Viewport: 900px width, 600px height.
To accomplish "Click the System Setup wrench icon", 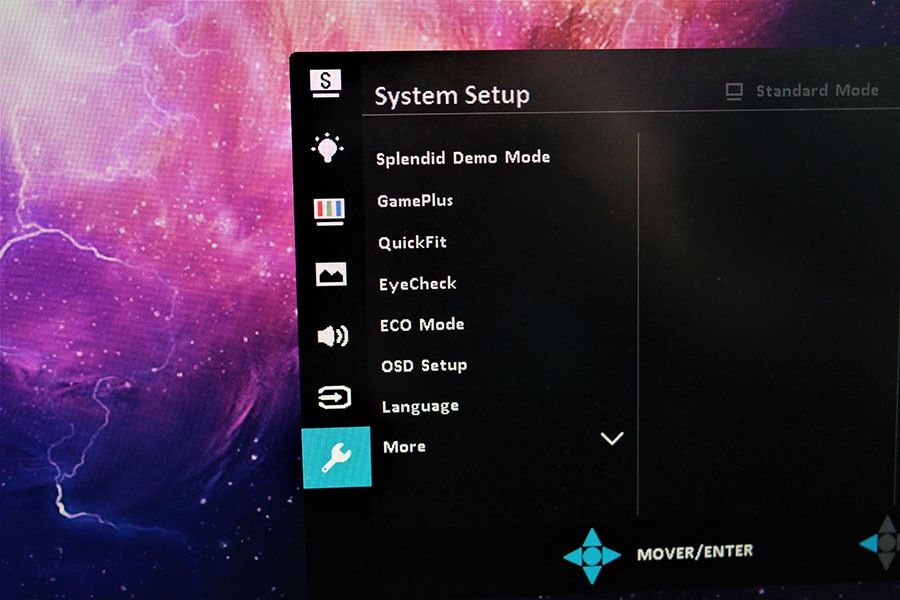I will pos(336,457).
